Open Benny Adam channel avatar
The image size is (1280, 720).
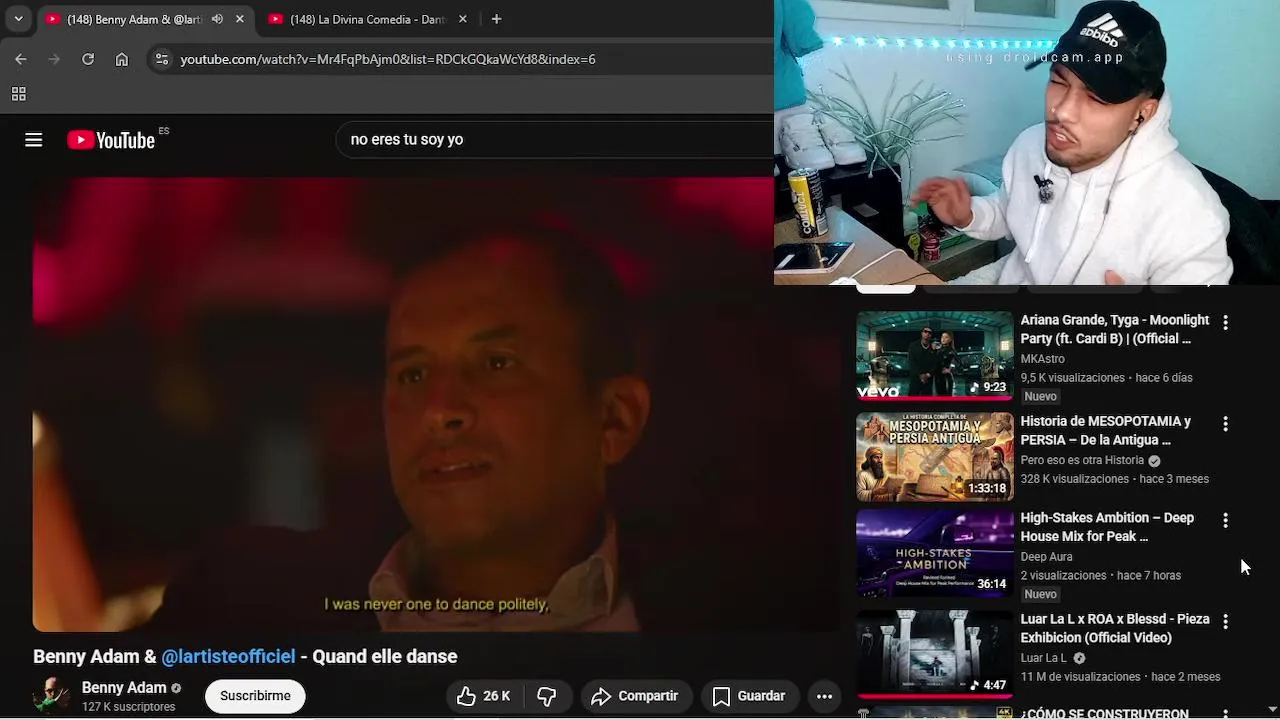(52, 696)
